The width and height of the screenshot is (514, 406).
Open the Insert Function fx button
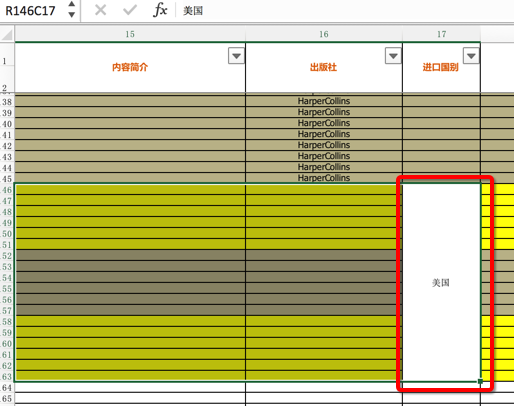point(160,10)
